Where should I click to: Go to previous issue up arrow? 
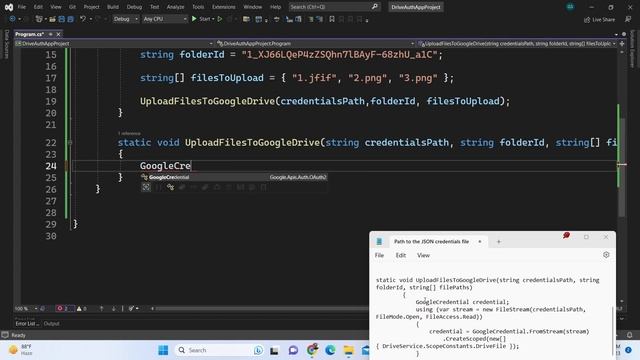[x=102, y=309]
